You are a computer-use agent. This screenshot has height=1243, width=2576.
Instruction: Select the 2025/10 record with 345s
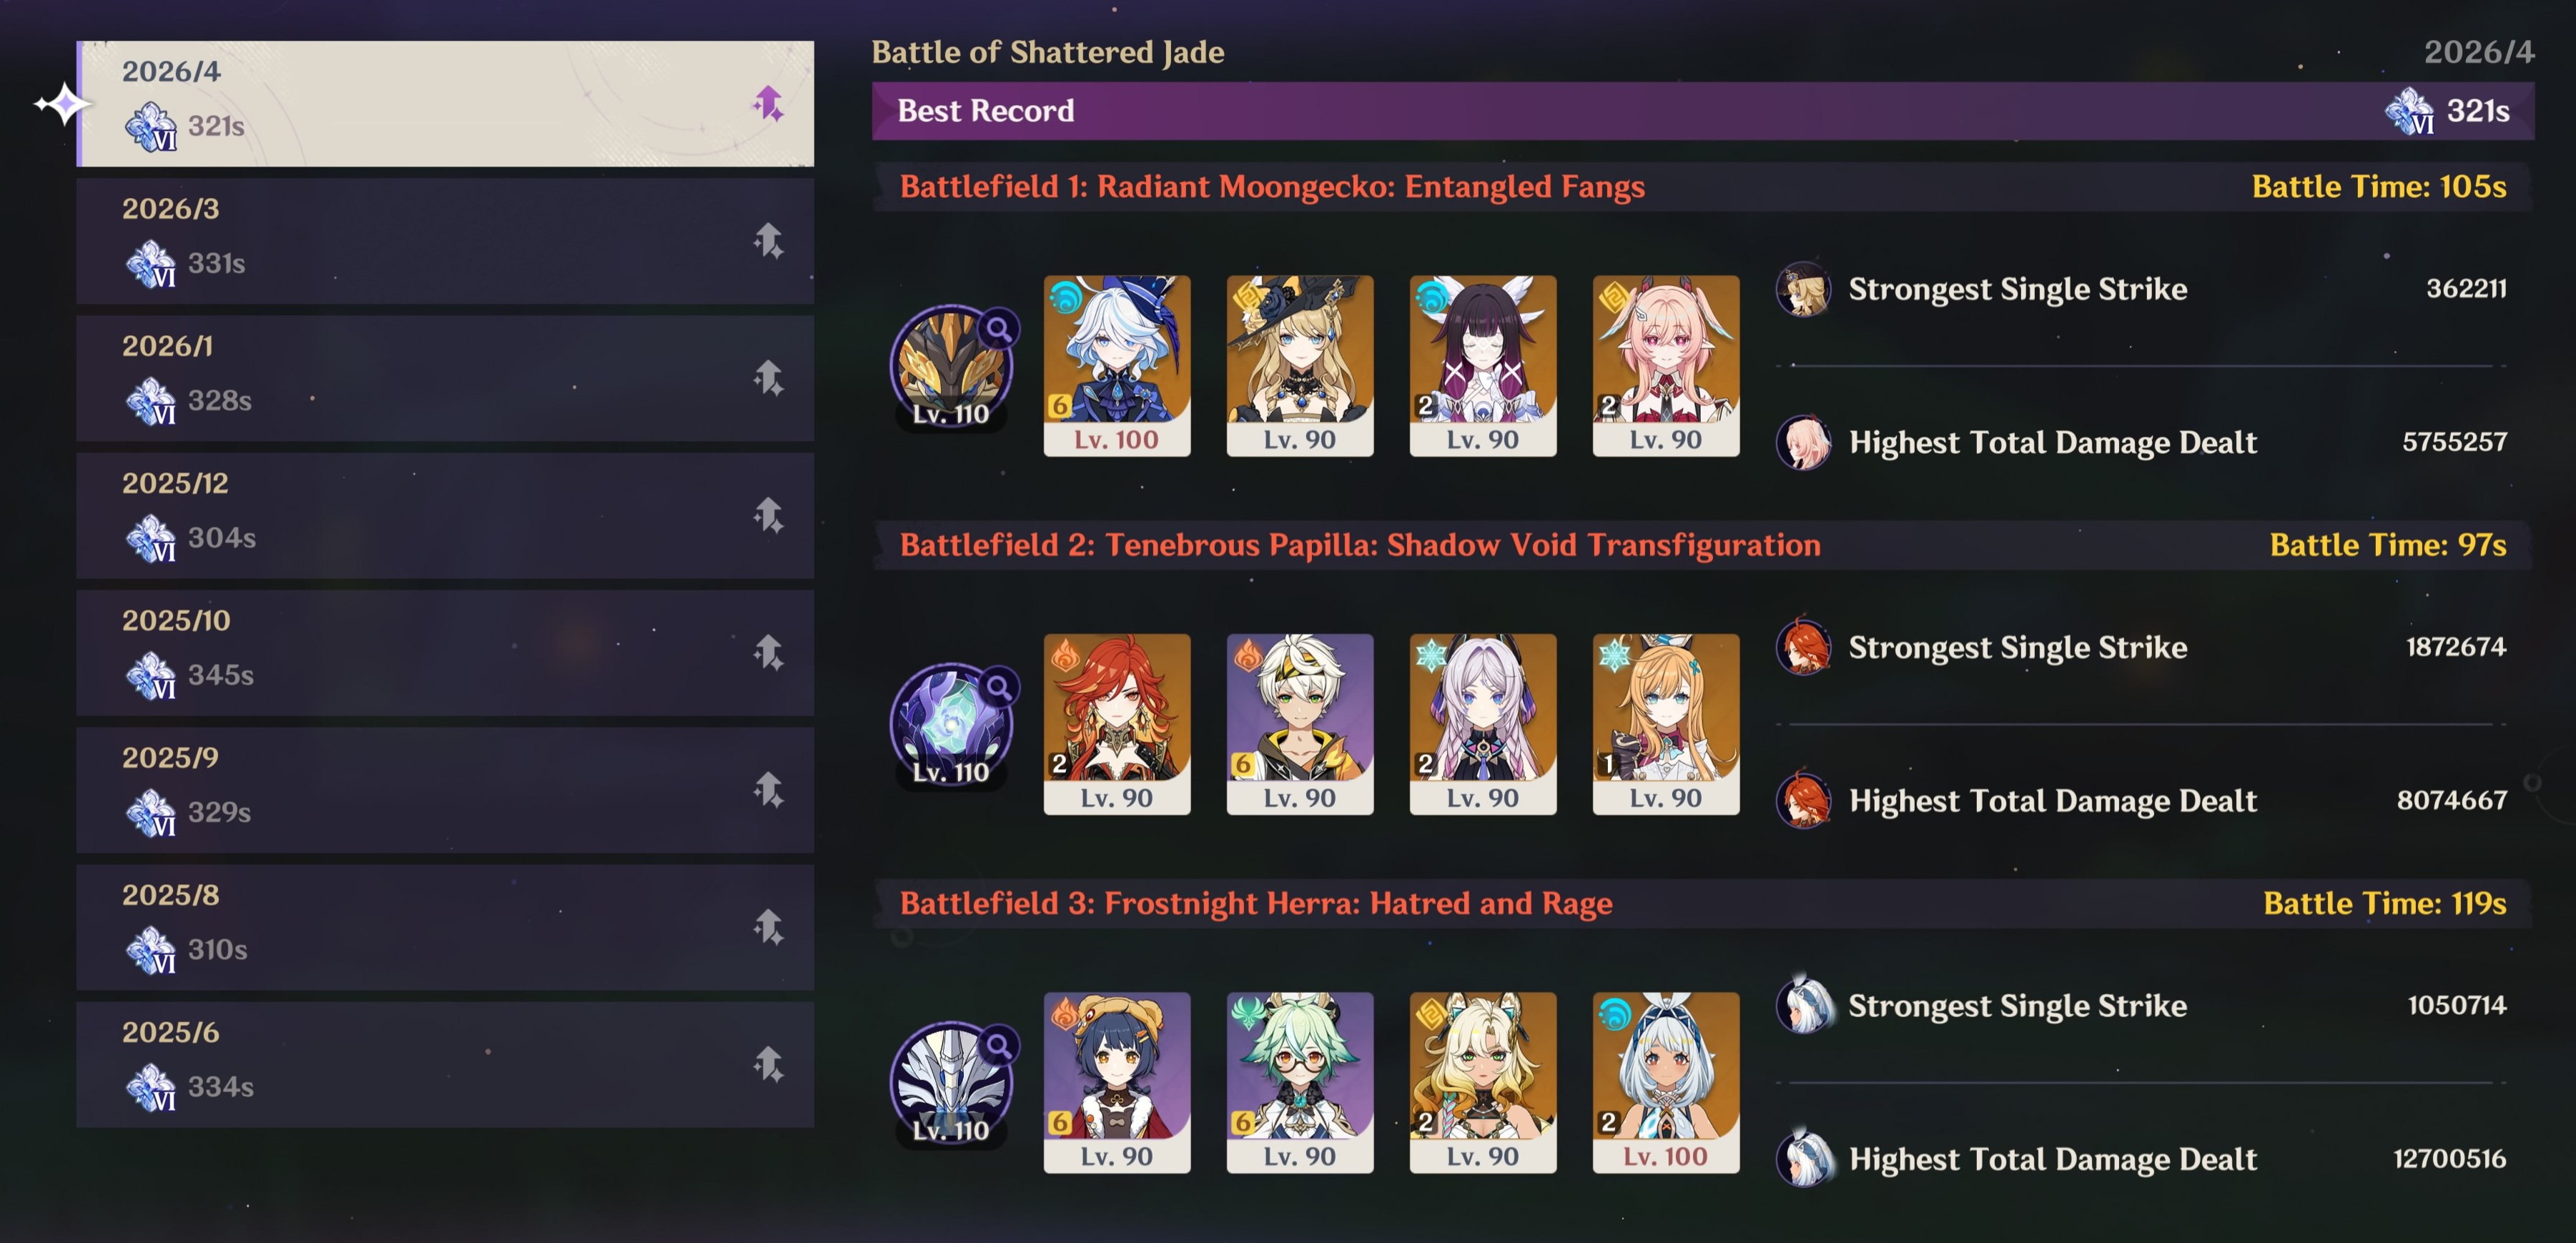[445, 653]
